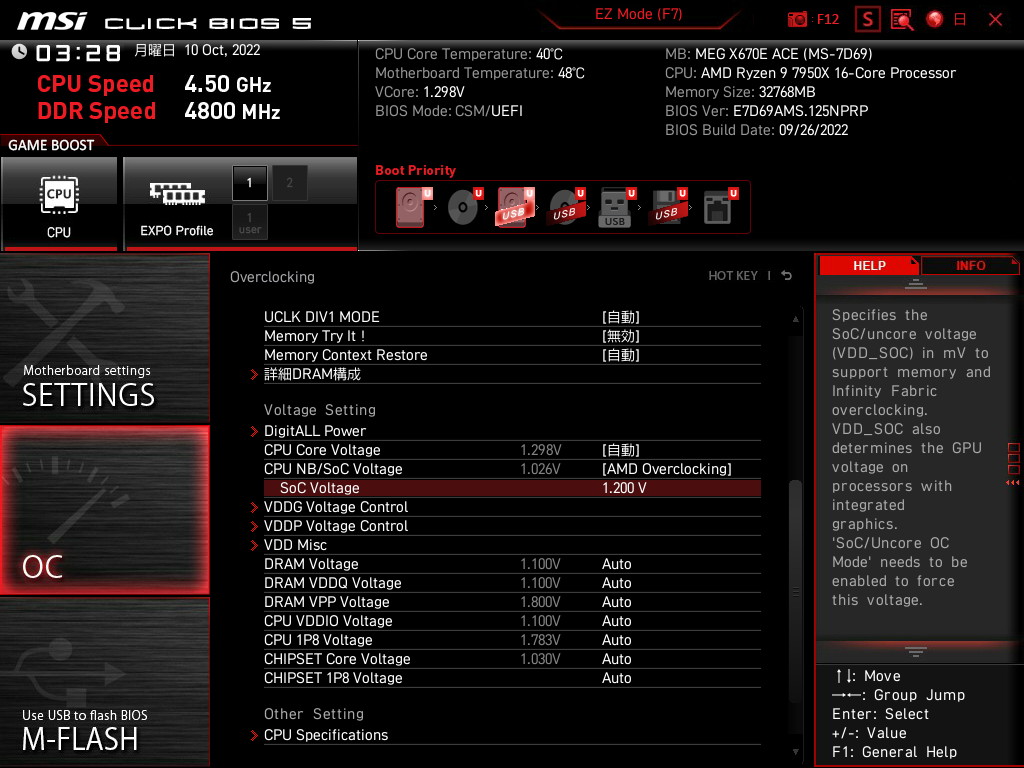Select EXPO user profile 1
The width and height of the screenshot is (1024, 768).
tap(249, 222)
